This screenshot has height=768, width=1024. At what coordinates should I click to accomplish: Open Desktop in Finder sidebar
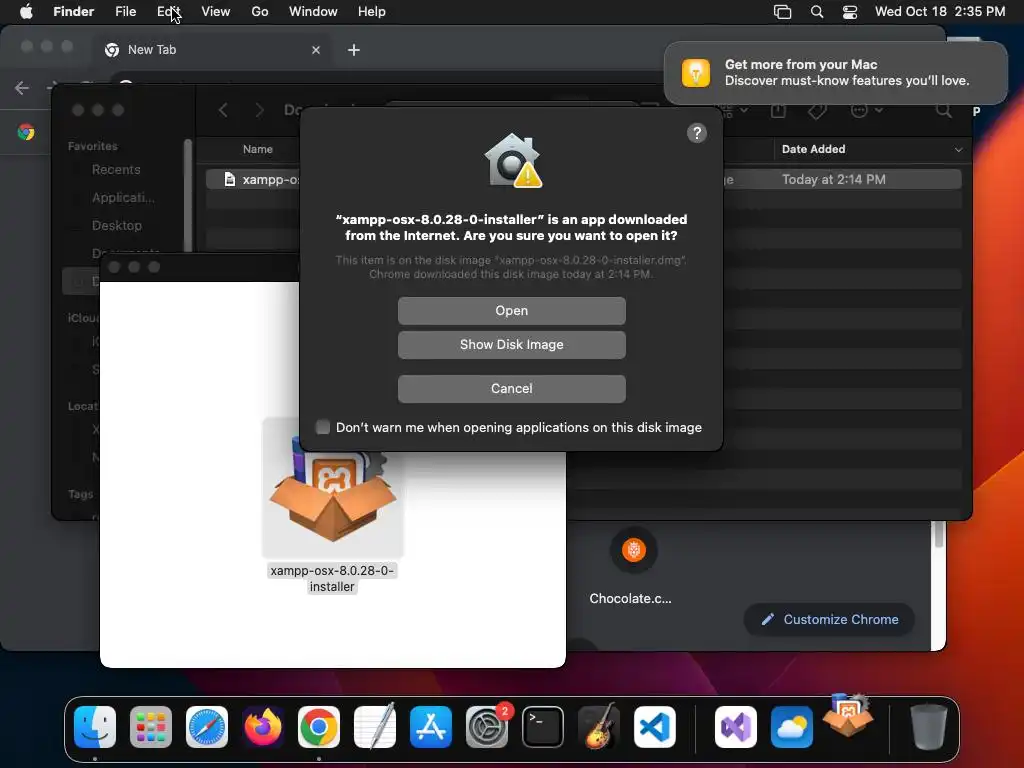click(116, 225)
